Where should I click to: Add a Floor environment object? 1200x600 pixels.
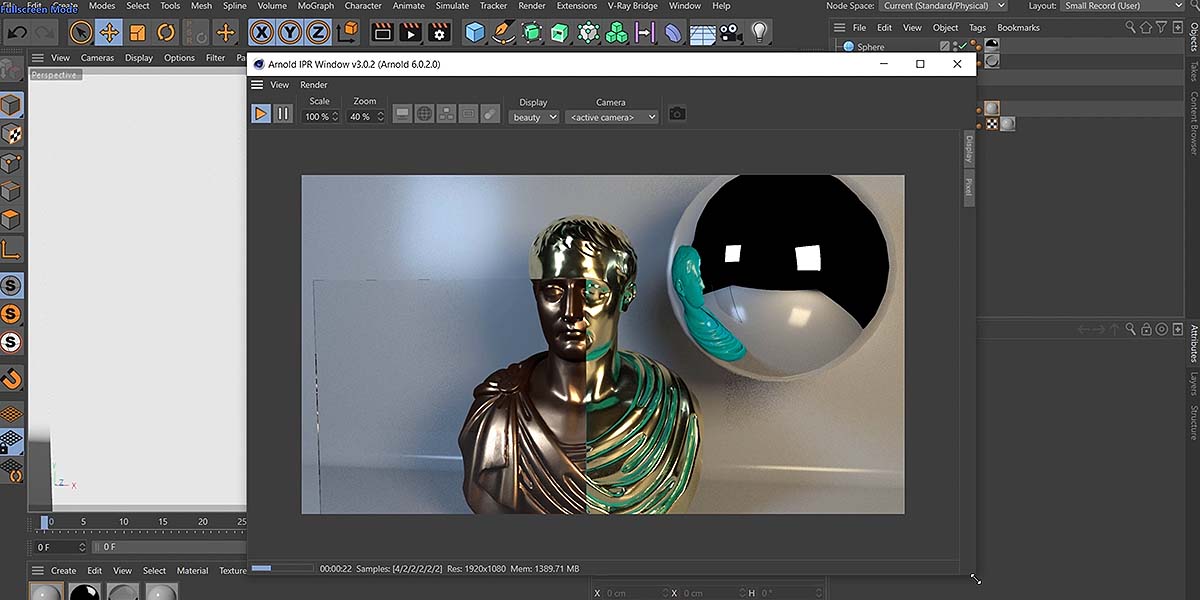702,33
